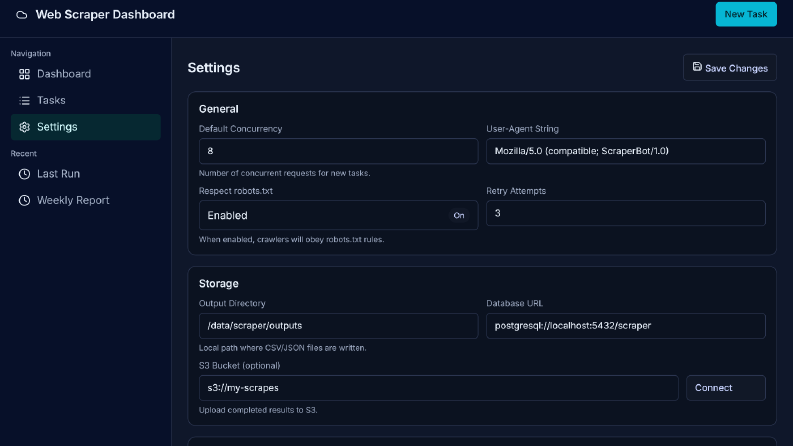
Task: Click the Recent sidebar label
Action: click(24, 154)
